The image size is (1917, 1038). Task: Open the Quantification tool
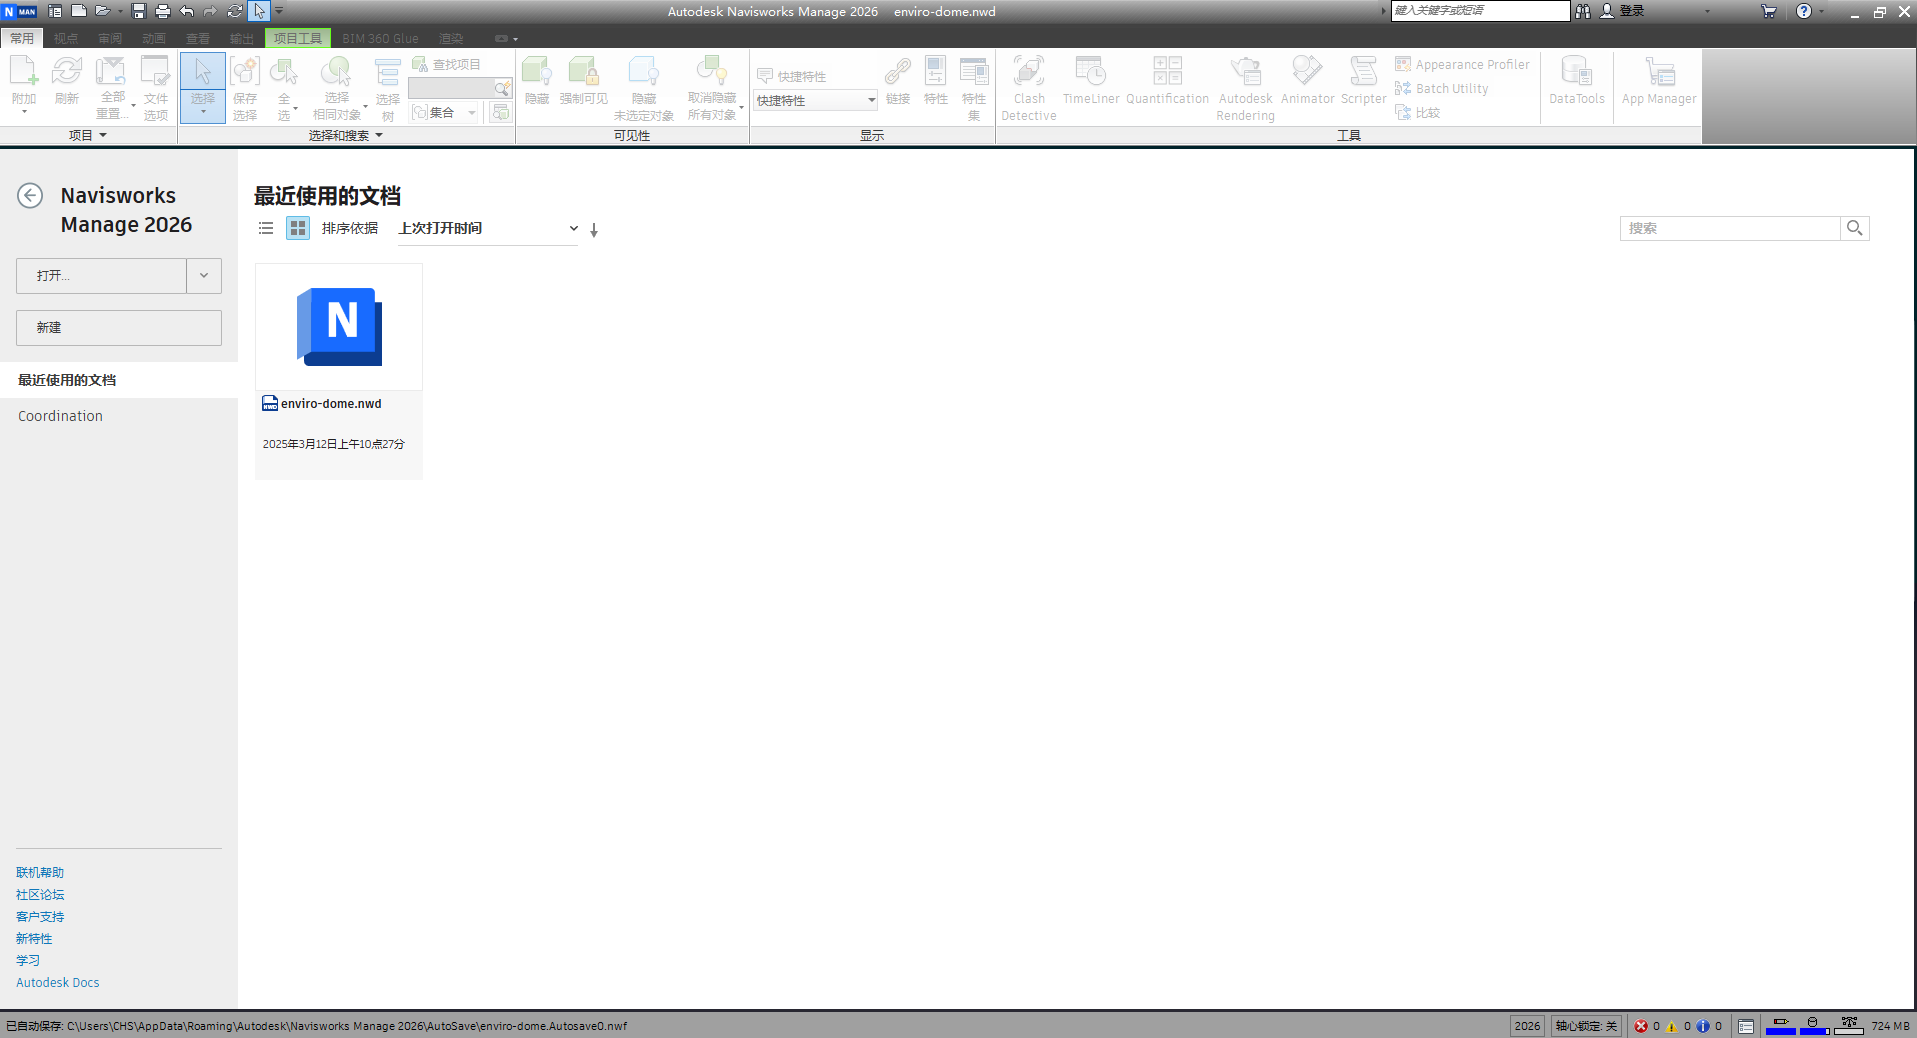pyautogui.click(x=1167, y=80)
